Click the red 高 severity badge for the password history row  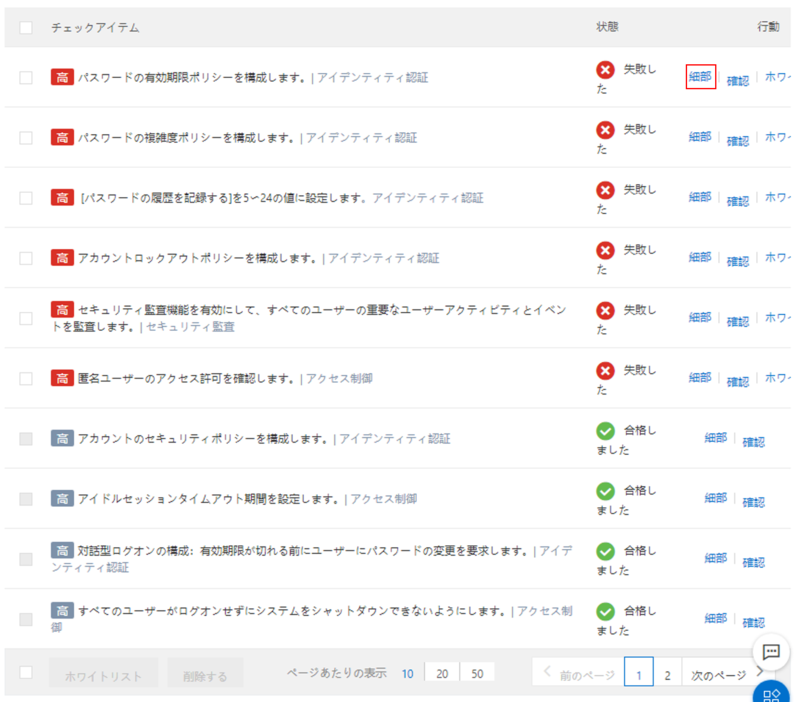point(62,197)
